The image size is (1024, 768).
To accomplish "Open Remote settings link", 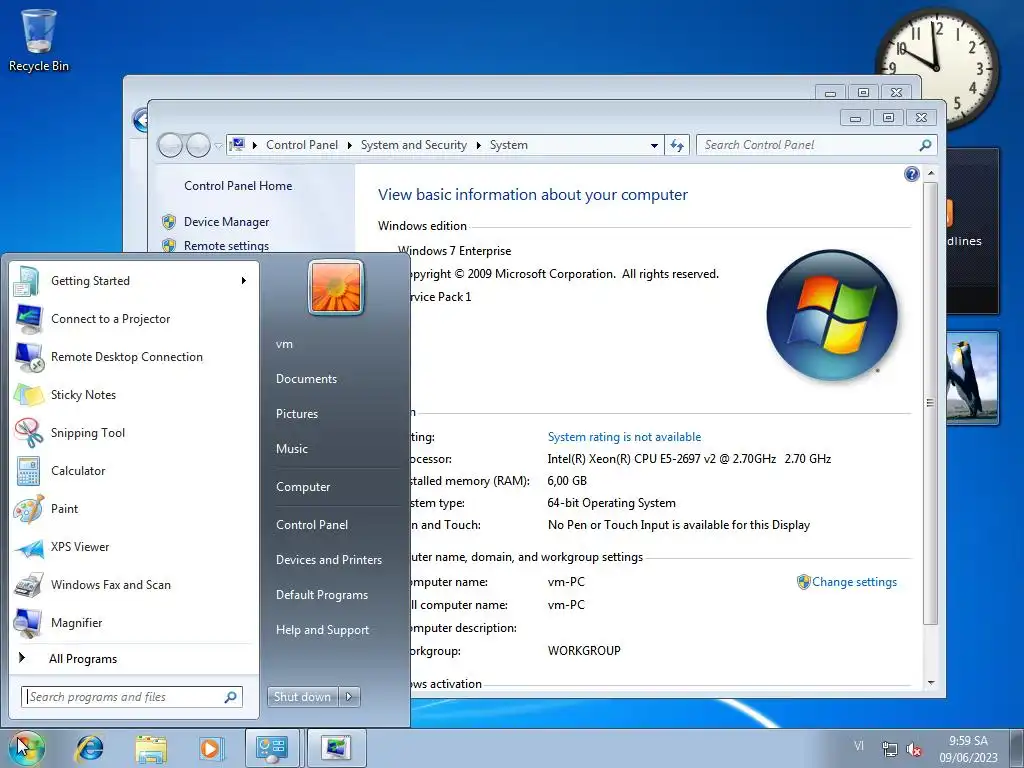I will (x=226, y=246).
